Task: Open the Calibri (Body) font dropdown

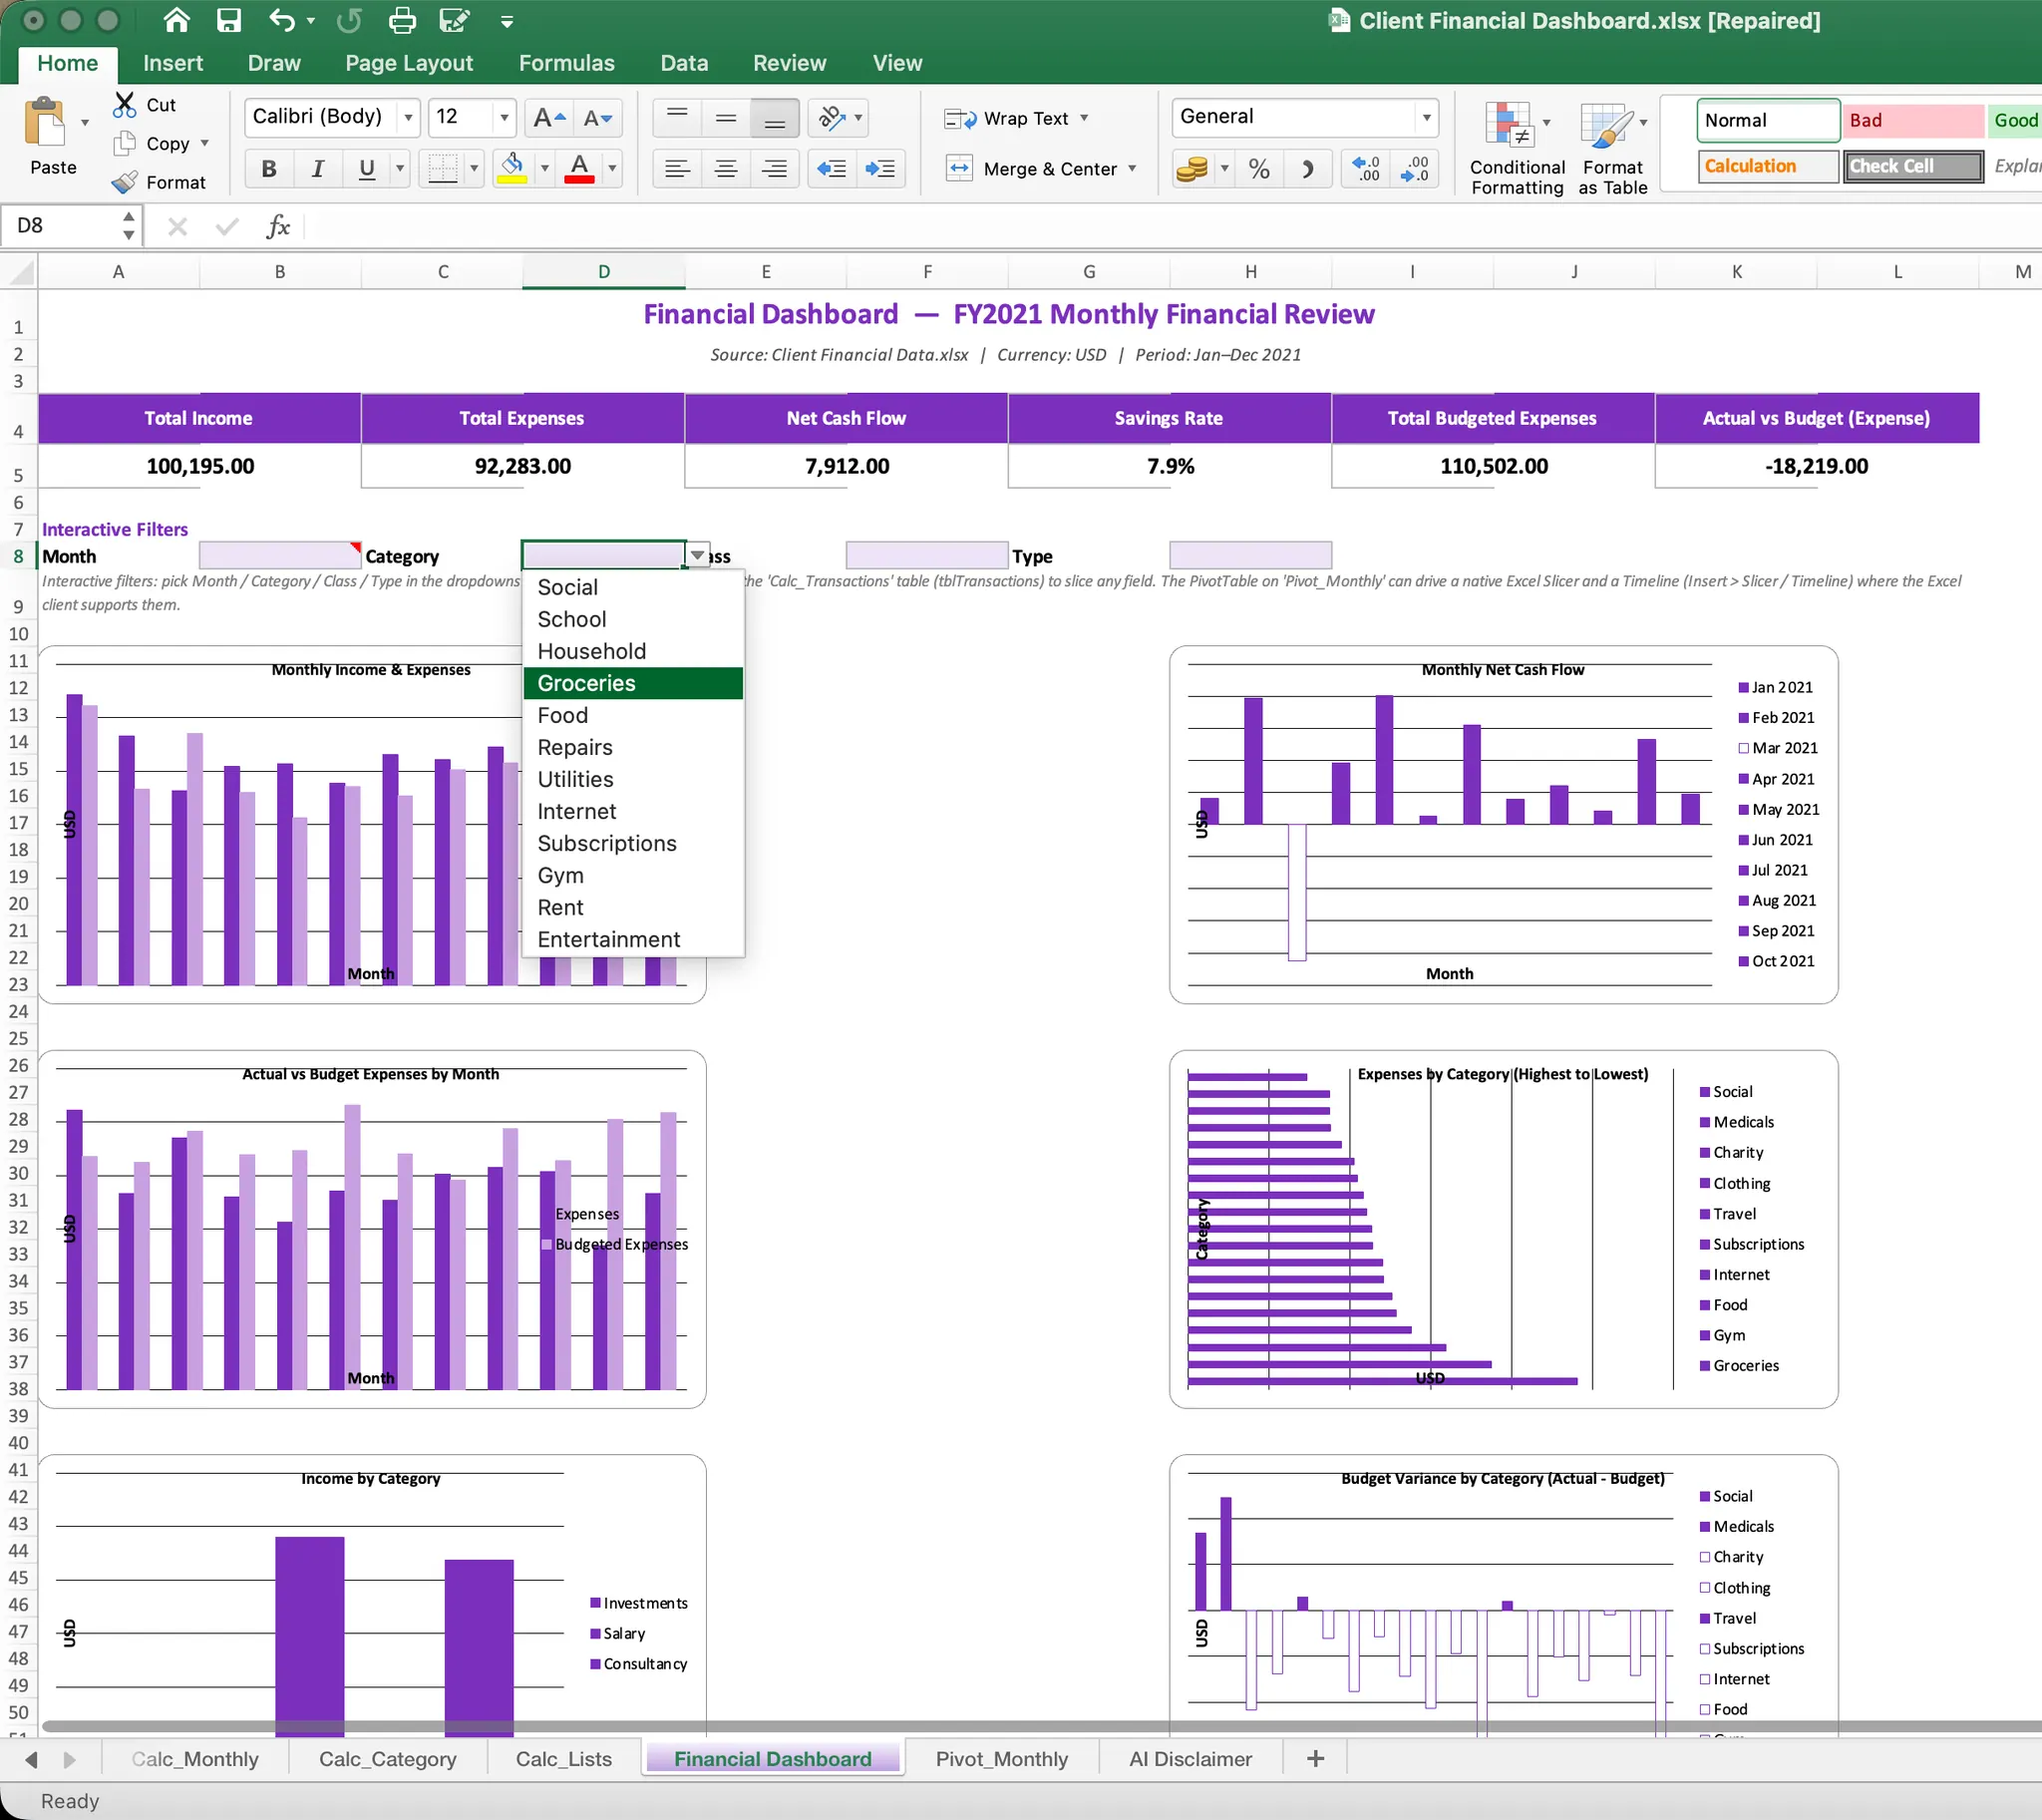Action: click(x=408, y=118)
